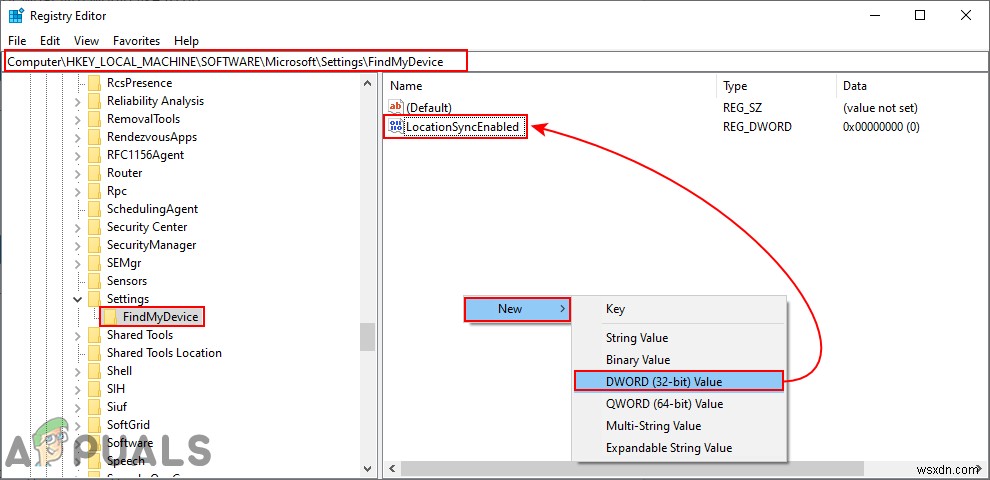Screen dimensions: 990x480
Task: Expand the Reliability Analysis key
Action: [x=78, y=101]
